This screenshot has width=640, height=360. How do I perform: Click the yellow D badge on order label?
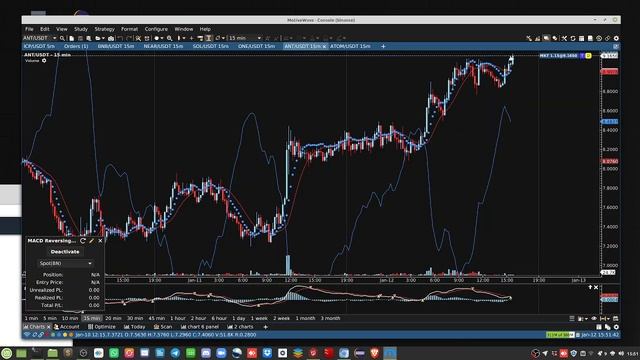pos(588,56)
